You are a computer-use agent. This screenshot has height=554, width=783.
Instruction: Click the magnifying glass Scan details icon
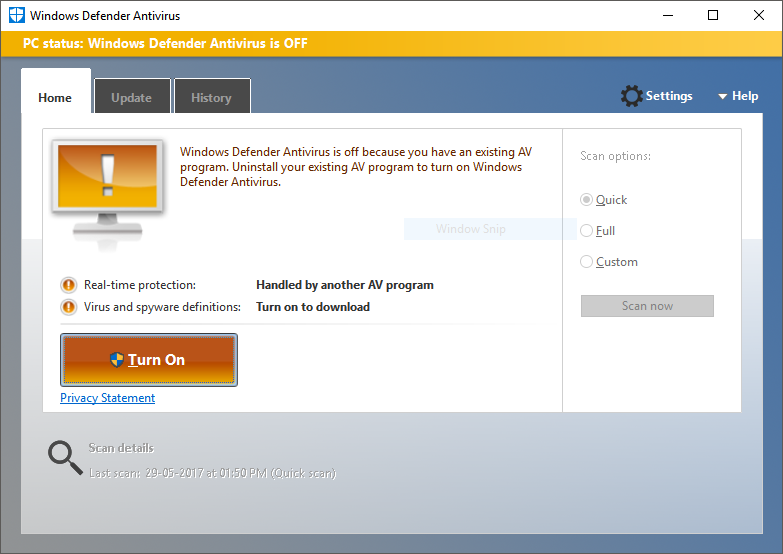pos(65,457)
